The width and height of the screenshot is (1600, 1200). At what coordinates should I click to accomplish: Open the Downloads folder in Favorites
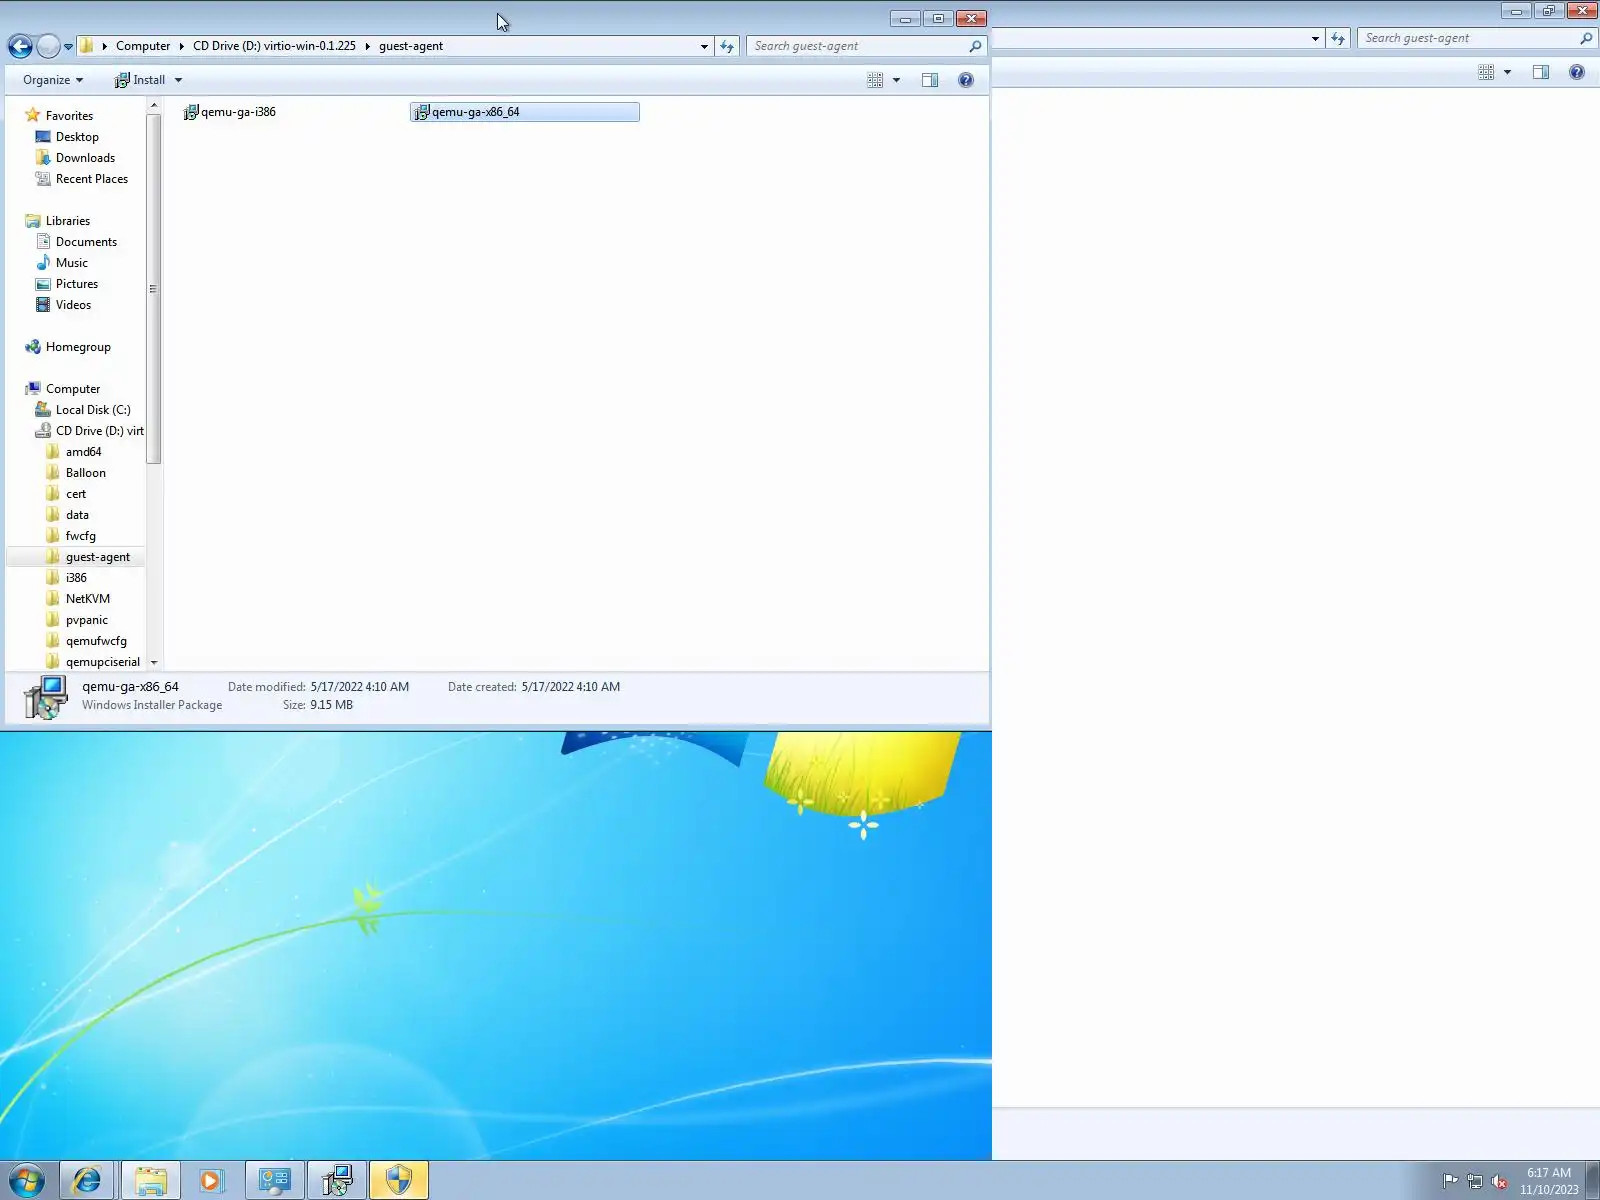tap(85, 158)
